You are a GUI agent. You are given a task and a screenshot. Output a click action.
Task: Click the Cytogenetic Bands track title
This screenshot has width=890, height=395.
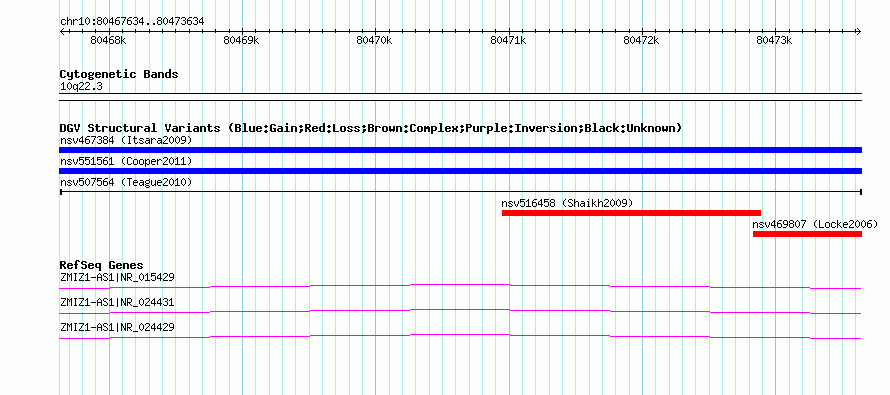click(119, 74)
